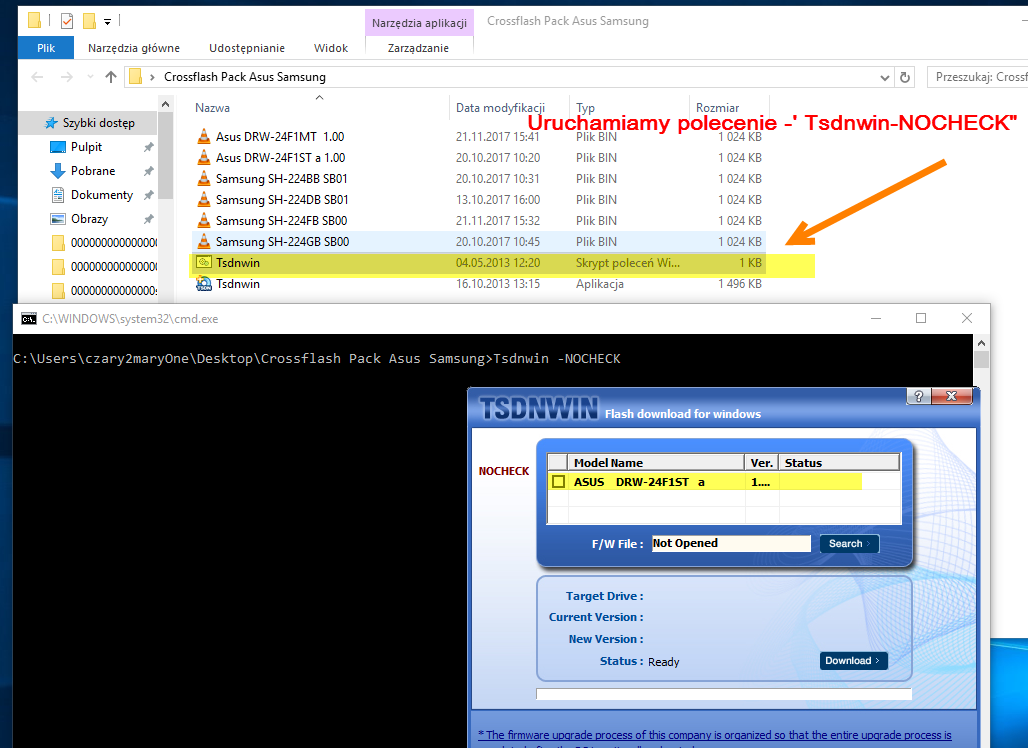Switch to Narzędzia główne ribbon tab
This screenshot has width=1028, height=748.
pyautogui.click(x=134, y=48)
